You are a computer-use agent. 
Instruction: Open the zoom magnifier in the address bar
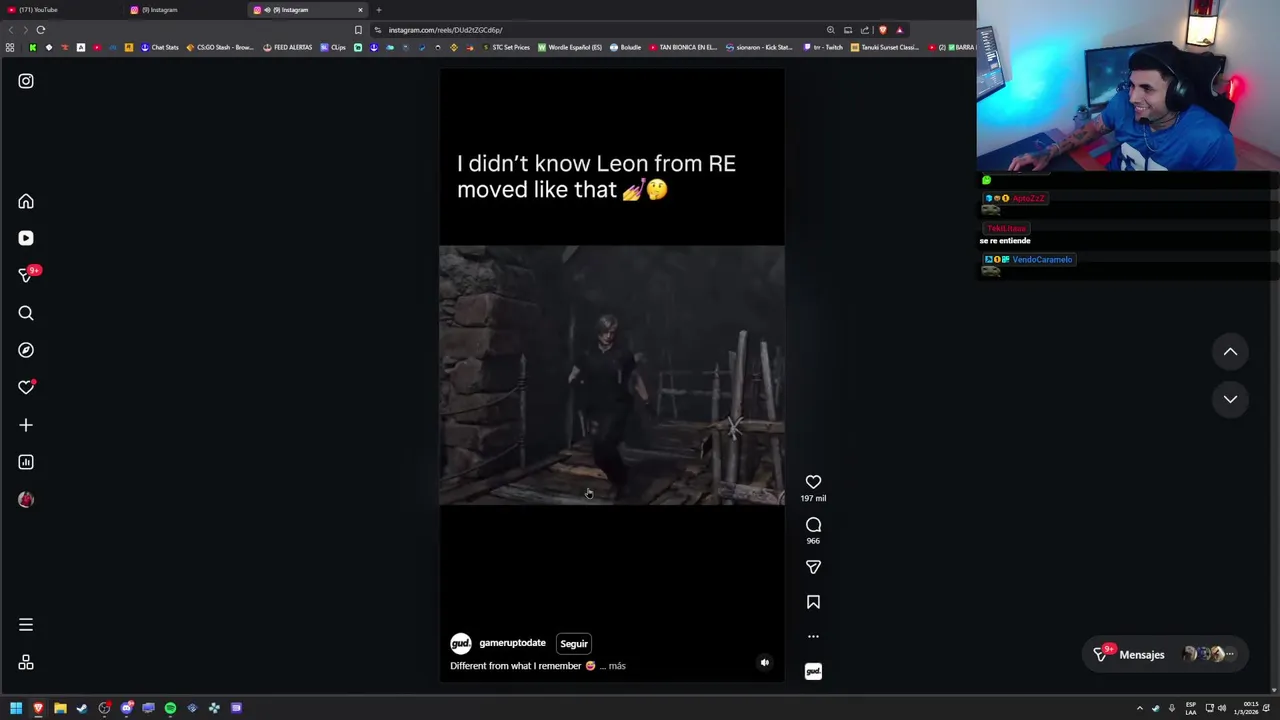tap(830, 30)
